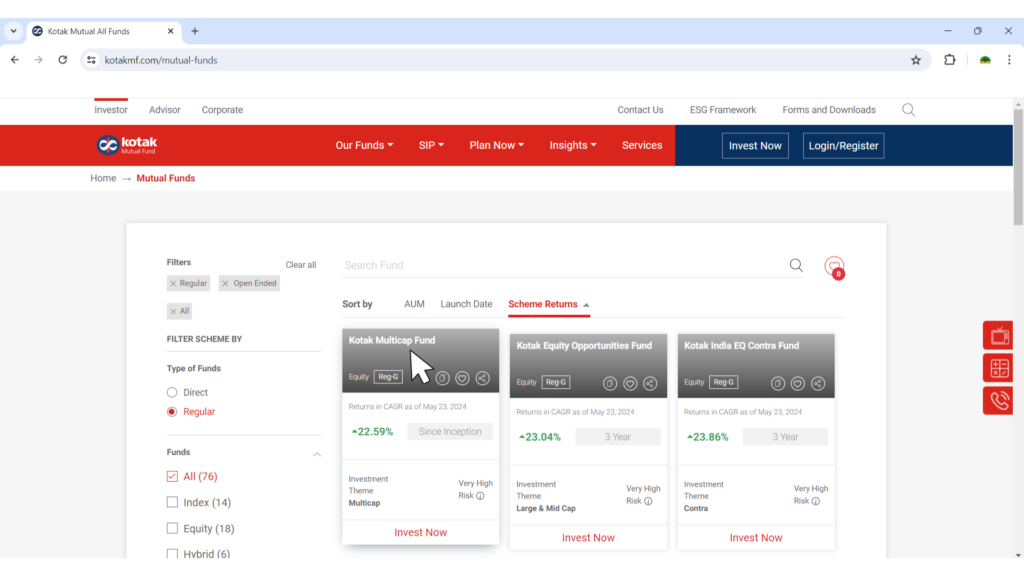Click the Login/Register button
The image size is (1024, 576).
point(843,146)
